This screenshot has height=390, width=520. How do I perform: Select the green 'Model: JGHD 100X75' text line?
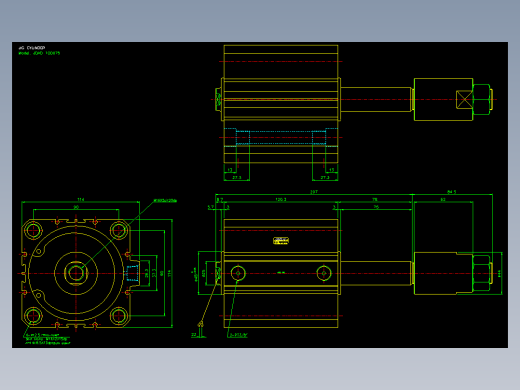click(39, 53)
